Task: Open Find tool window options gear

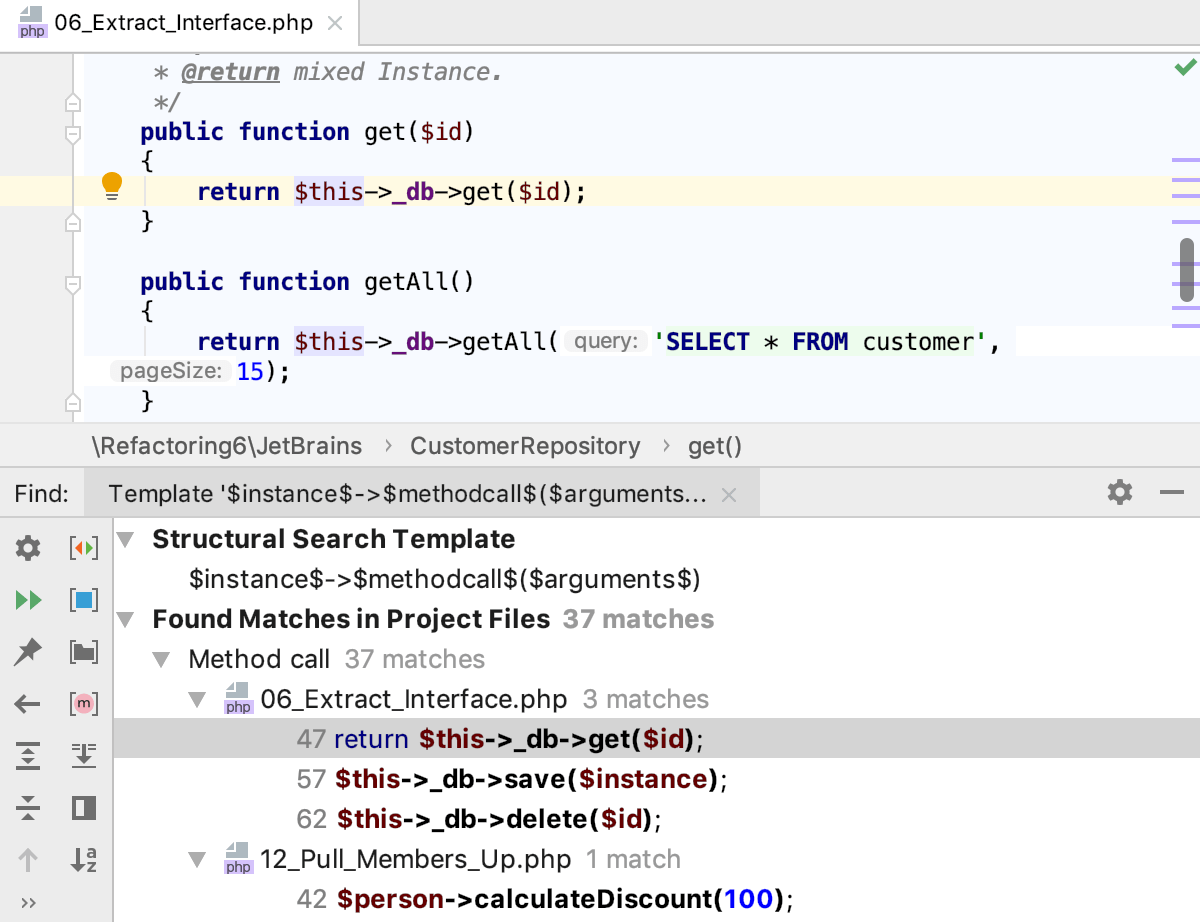Action: tap(1120, 492)
